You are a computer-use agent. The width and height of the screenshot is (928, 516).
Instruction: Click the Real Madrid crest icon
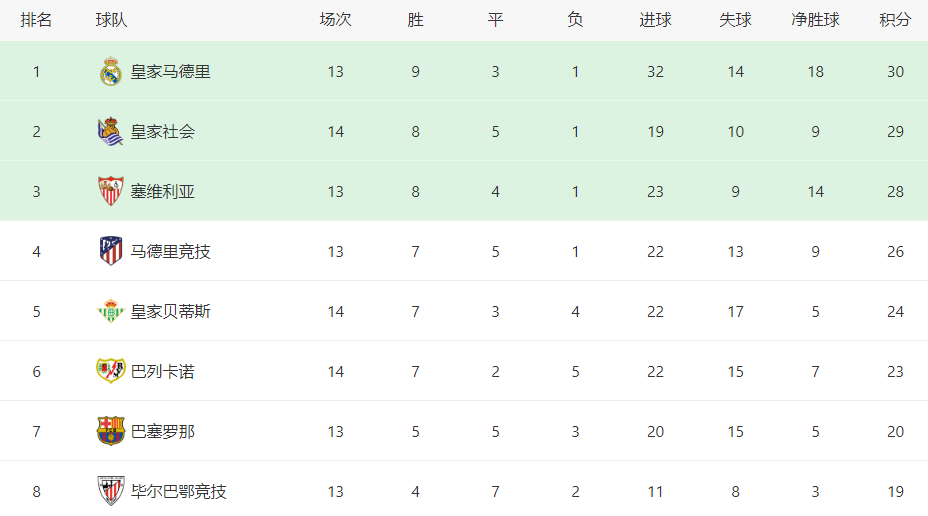click(x=111, y=72)
